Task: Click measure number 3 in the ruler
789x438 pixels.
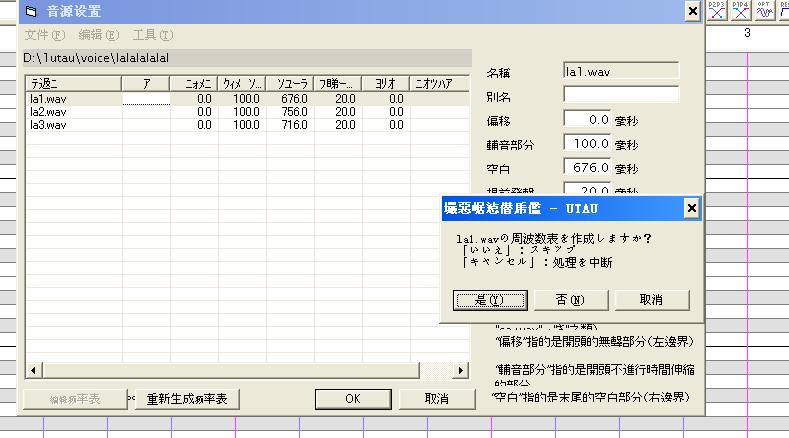Action: (x=747, y=33)
